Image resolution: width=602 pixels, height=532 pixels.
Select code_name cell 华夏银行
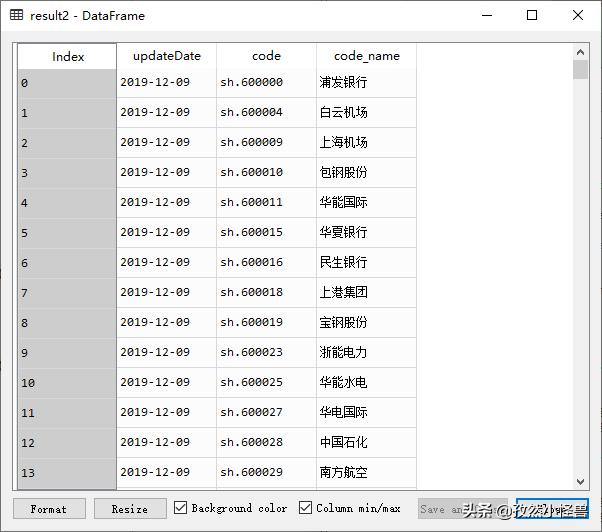[367, 232]
